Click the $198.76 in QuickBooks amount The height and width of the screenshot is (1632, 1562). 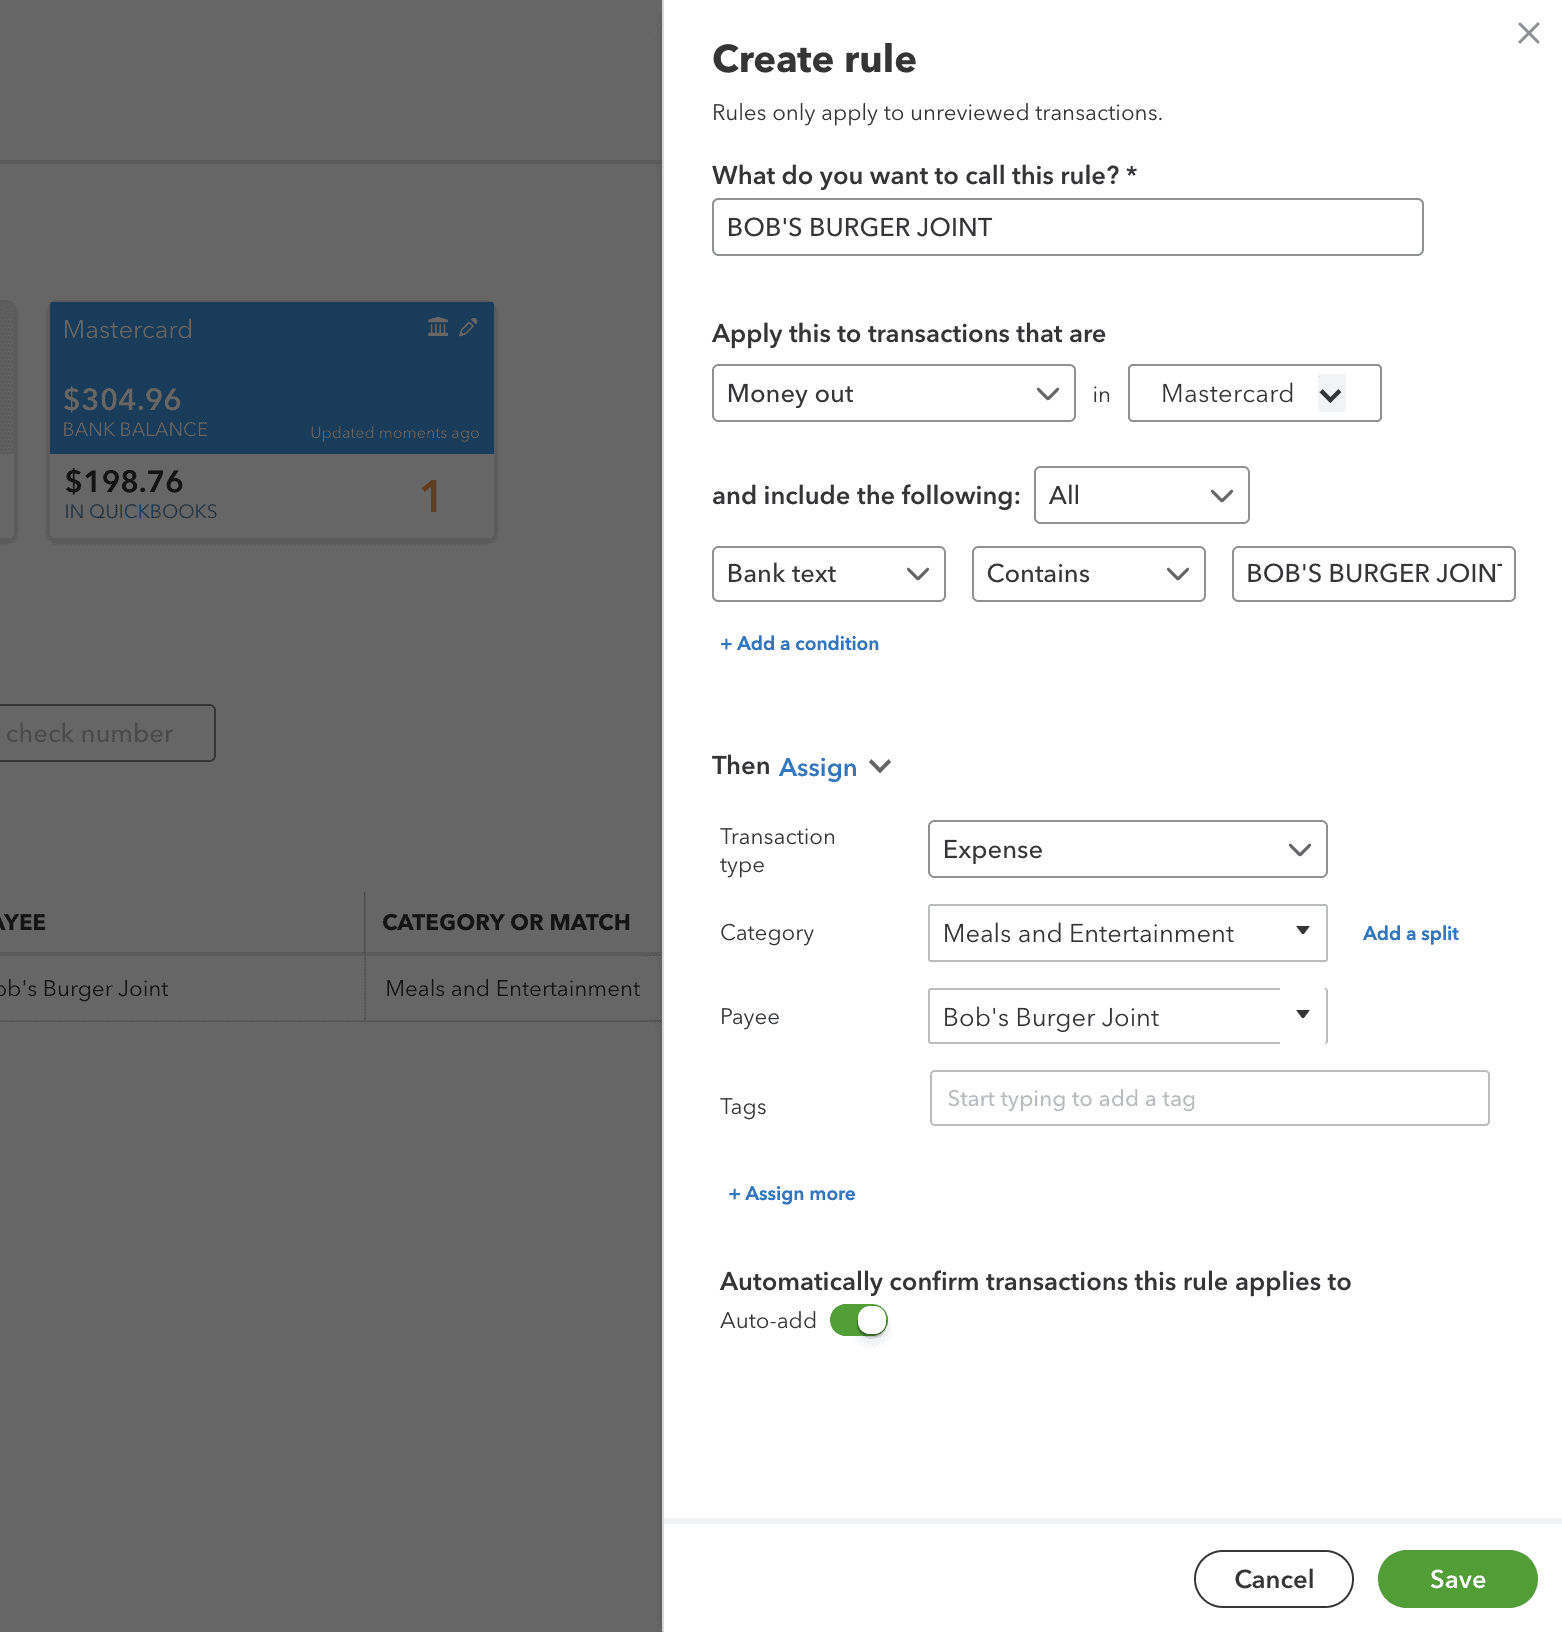point(124,482)
